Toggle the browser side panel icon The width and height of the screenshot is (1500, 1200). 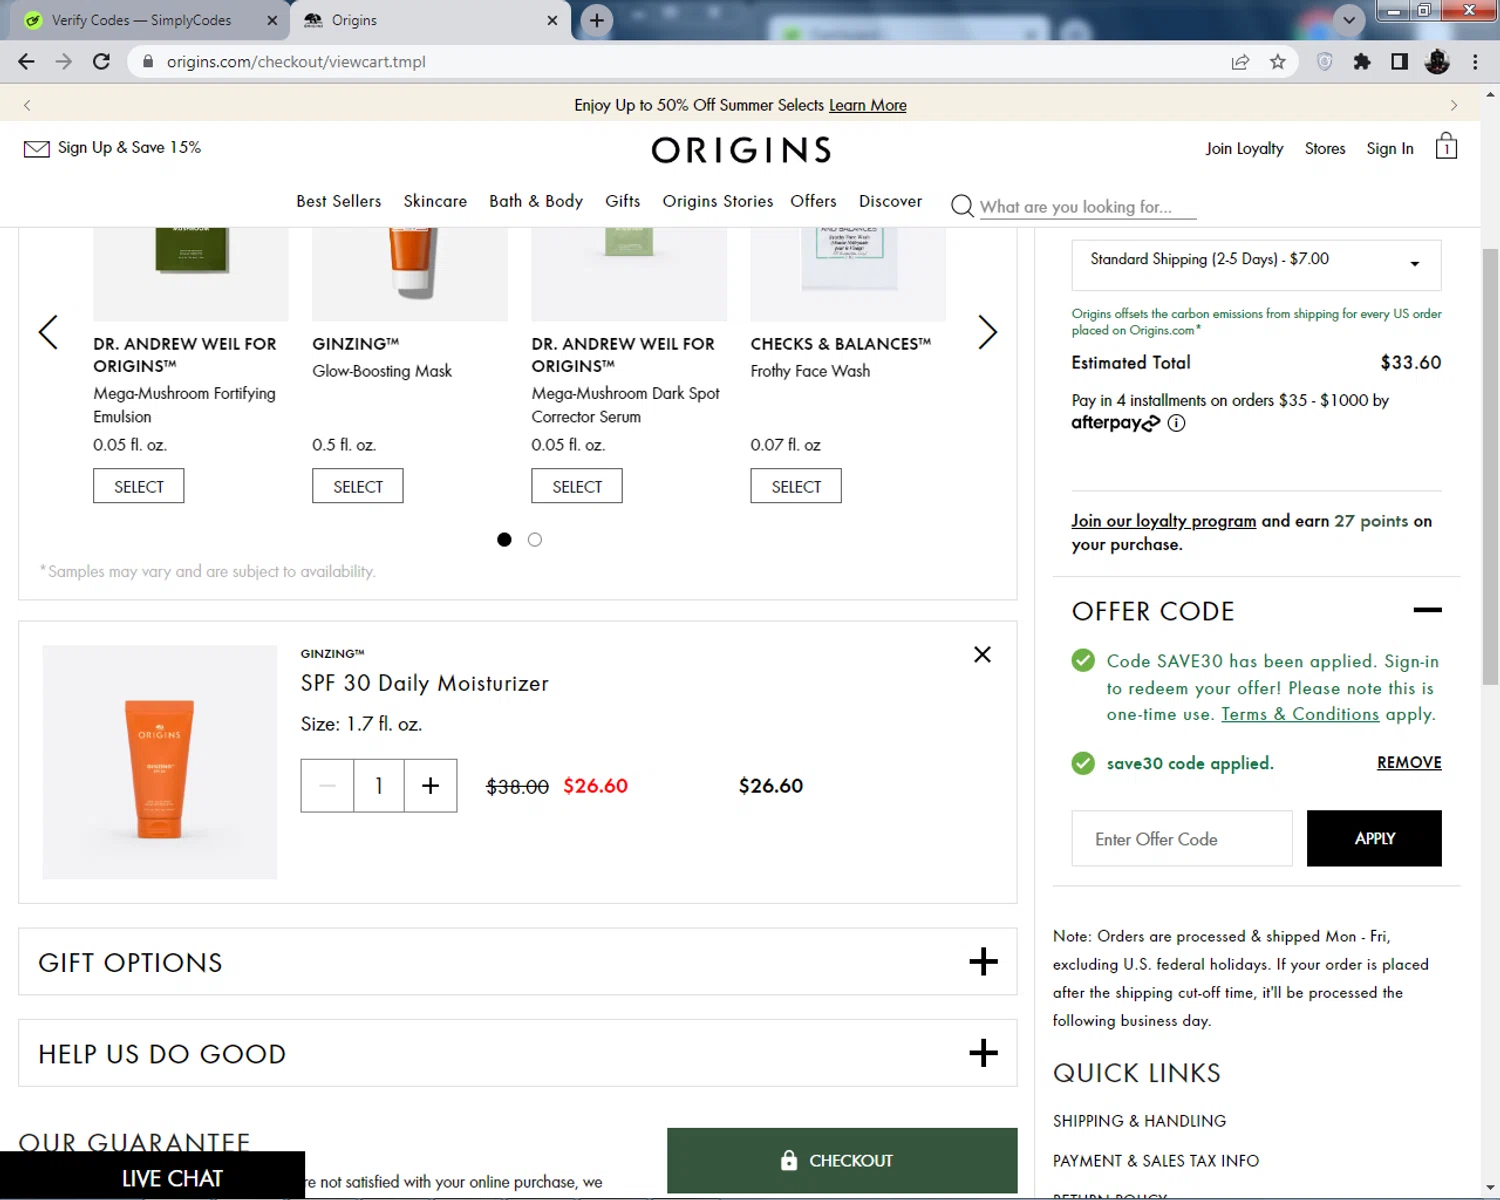tap(1400, 62)
